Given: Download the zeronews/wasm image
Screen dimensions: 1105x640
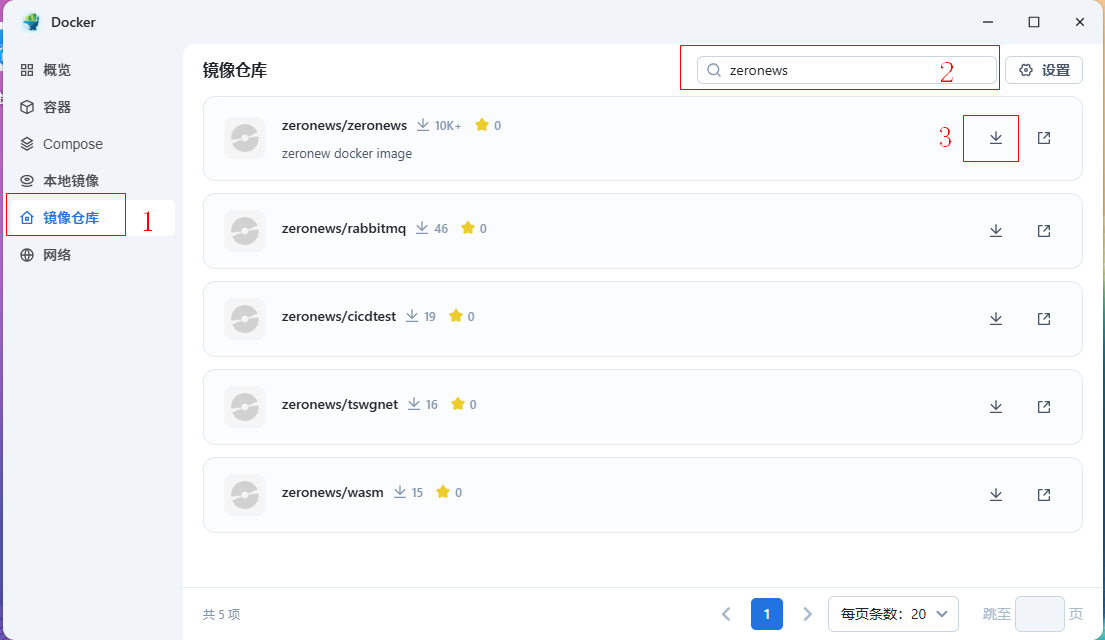Looking at the screenshot, I should click(x=995, y=495).
